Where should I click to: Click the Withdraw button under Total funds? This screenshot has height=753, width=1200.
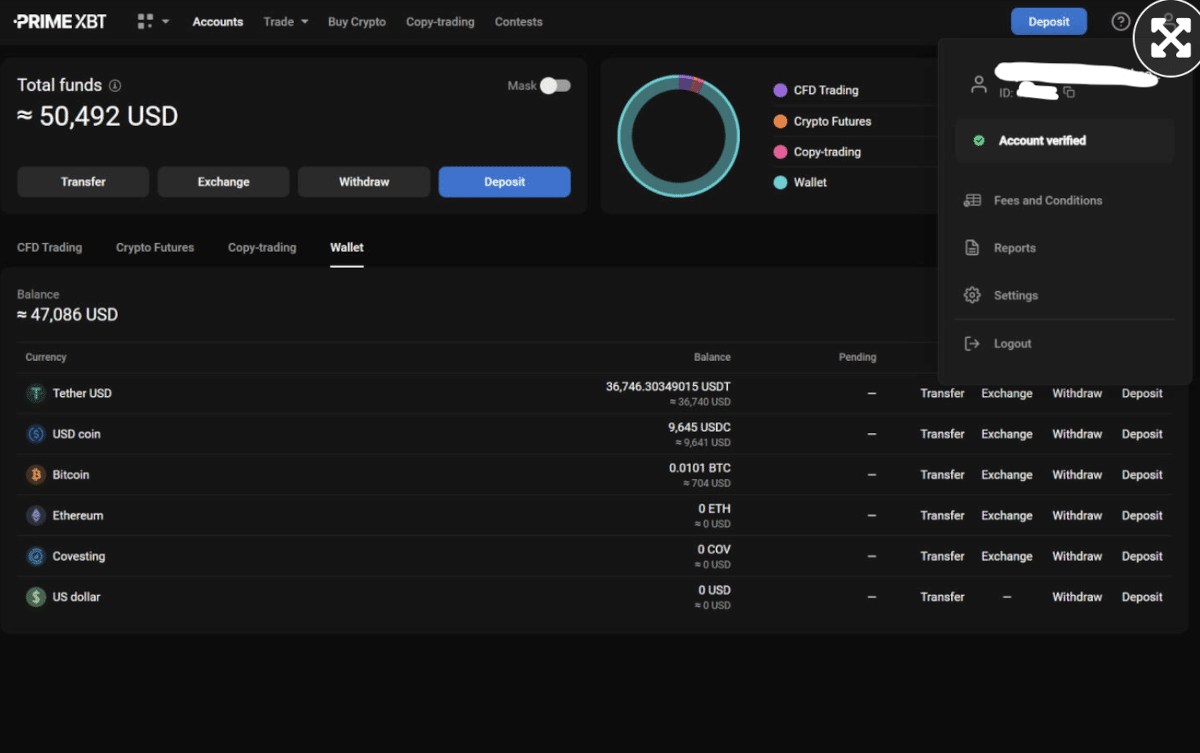[x=364, y=182]
